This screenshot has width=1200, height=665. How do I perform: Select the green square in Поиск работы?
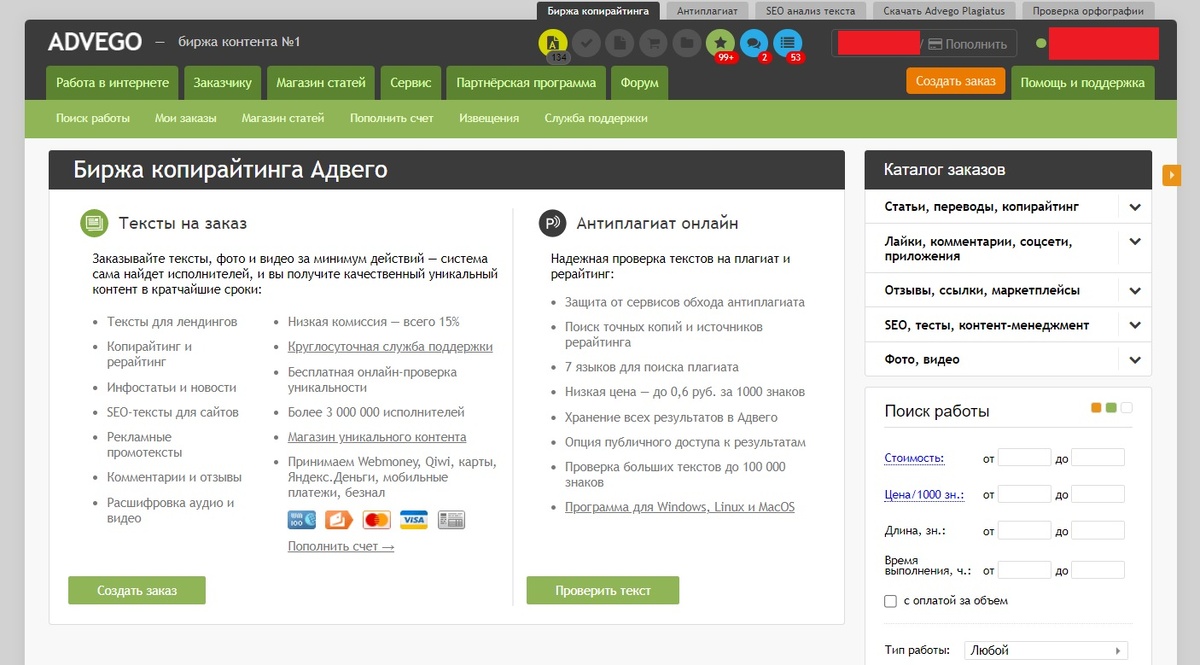coord(1111,407)
